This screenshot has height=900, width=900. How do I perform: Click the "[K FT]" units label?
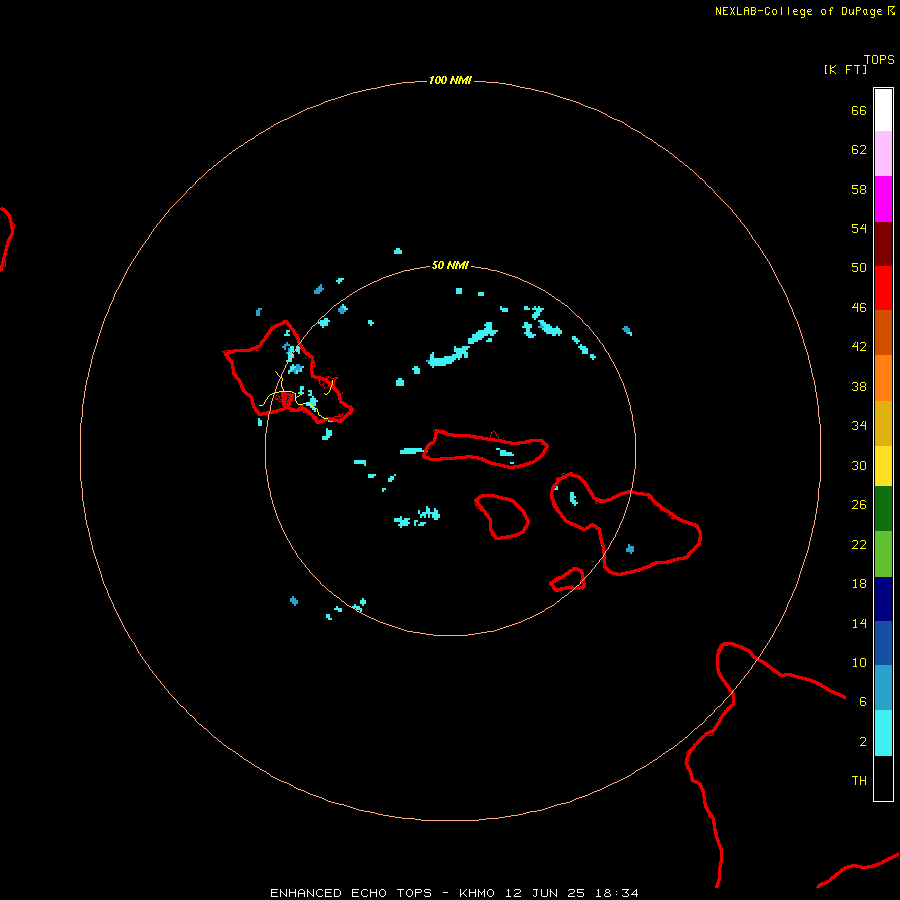(845, 69)
